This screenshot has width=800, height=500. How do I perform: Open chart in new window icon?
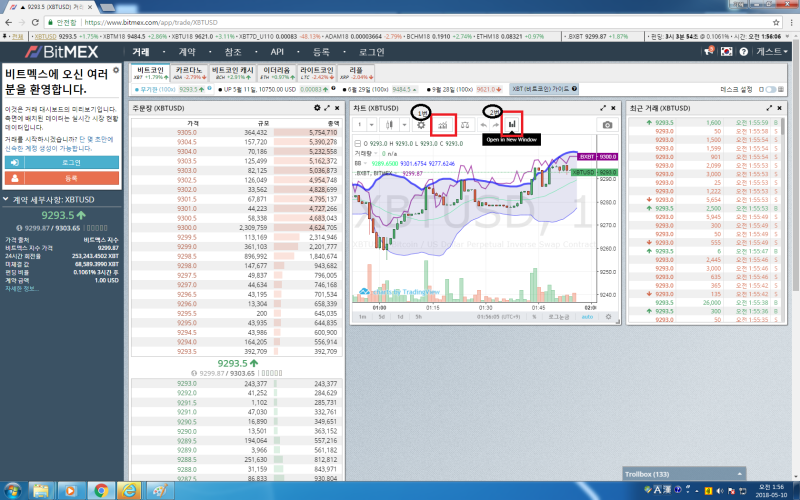pyautogui.click(x=512, y=124)
